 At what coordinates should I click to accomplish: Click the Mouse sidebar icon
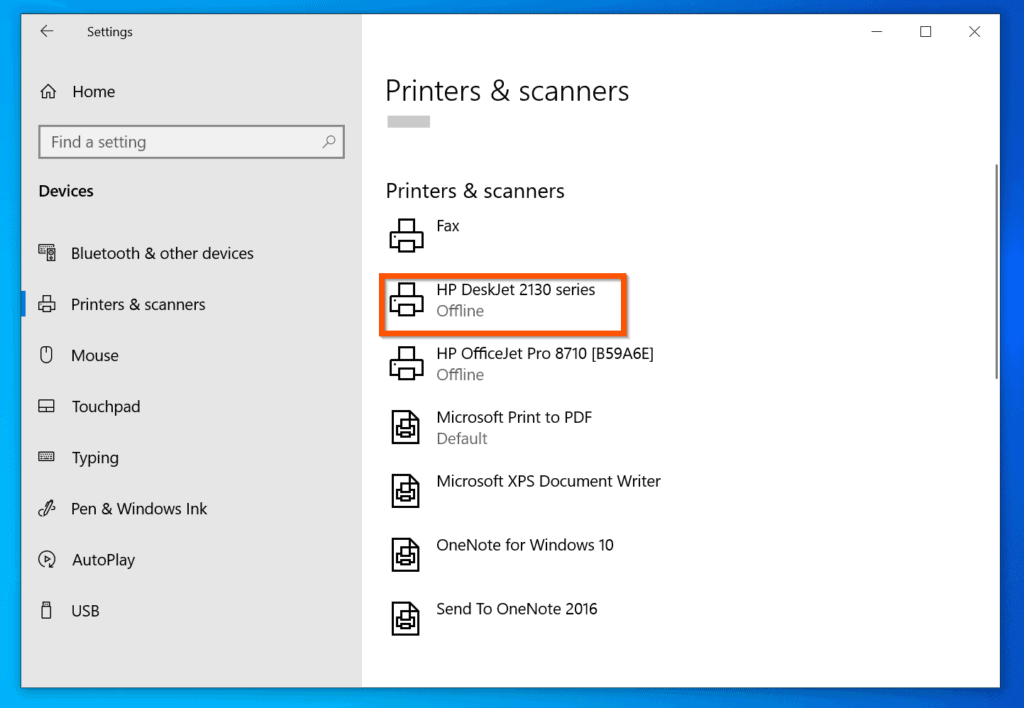pyautogui.click(x=46, y=355)
